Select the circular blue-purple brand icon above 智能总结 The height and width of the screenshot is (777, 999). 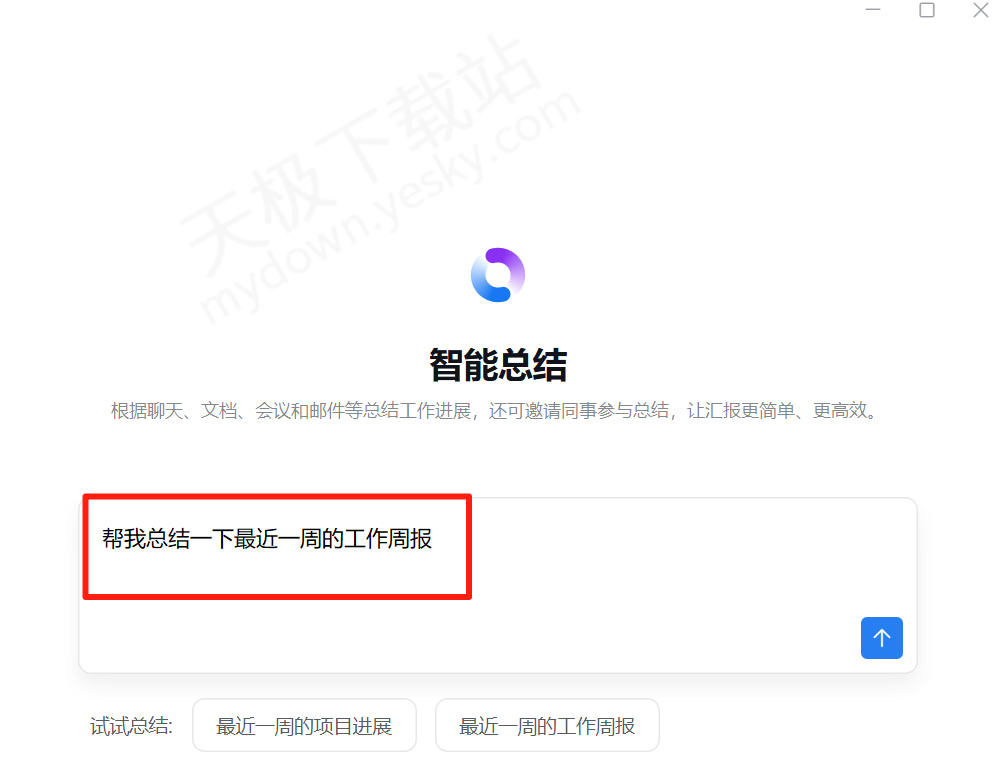pos(497,274)
